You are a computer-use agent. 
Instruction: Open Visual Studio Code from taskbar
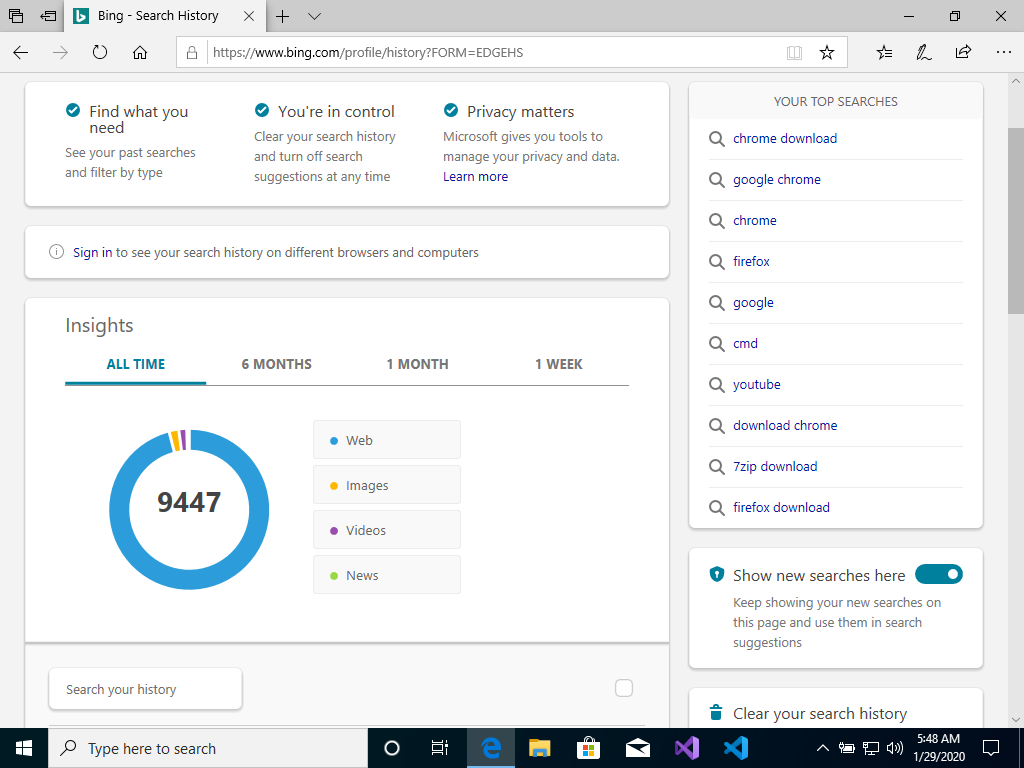coord(736,747)
